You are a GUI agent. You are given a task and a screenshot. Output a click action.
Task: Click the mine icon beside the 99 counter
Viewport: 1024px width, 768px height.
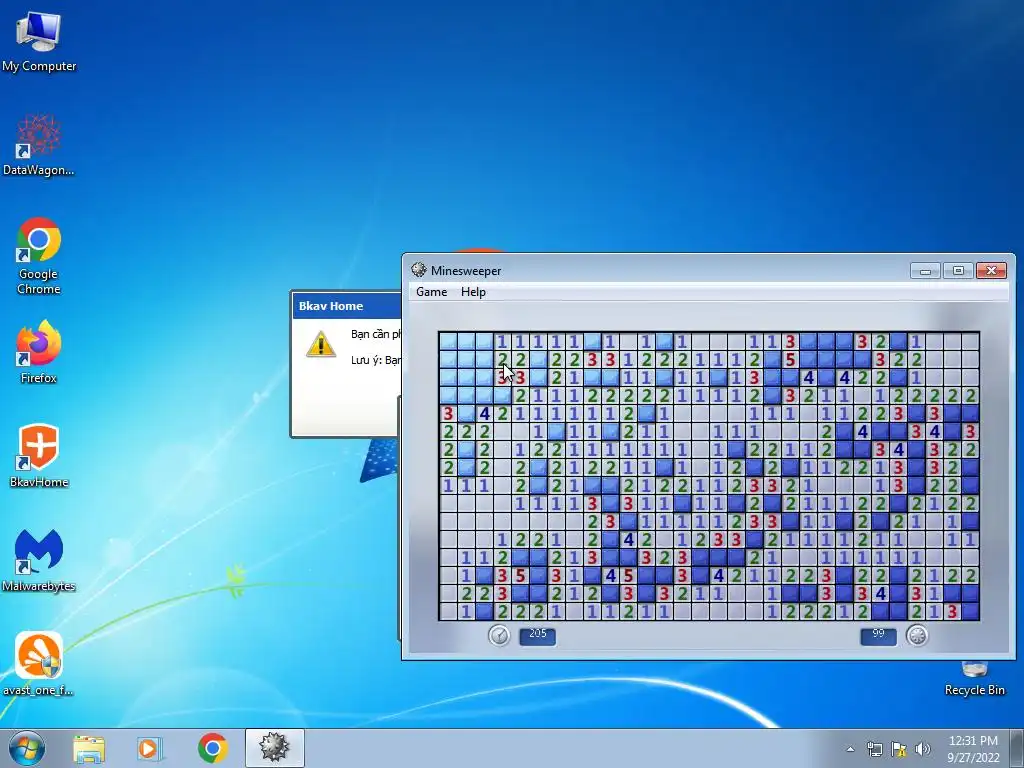[917, 635]
